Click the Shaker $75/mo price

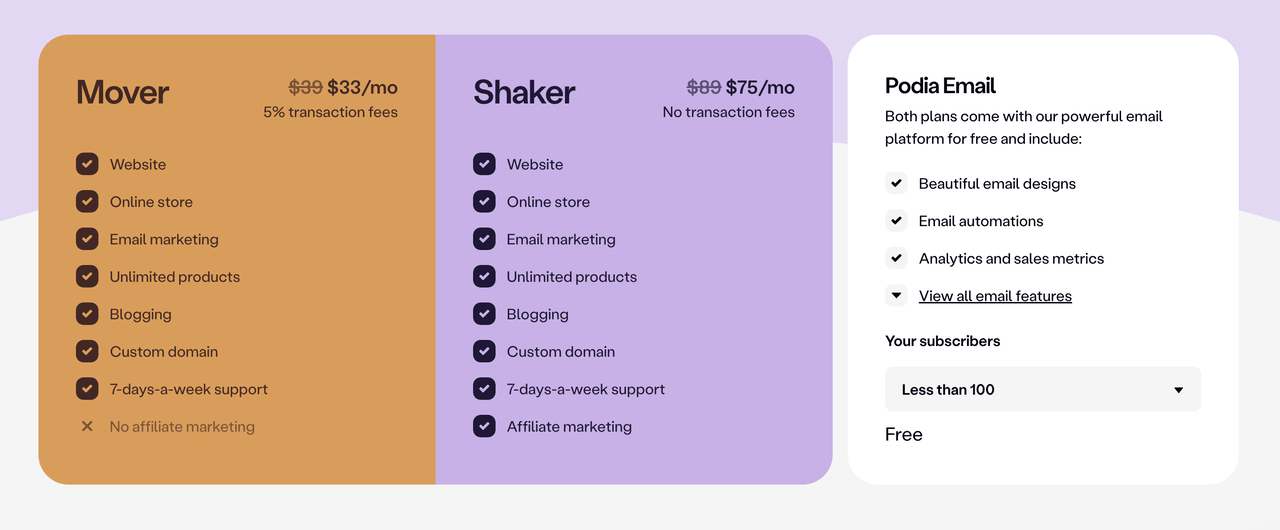coord(760,87)
